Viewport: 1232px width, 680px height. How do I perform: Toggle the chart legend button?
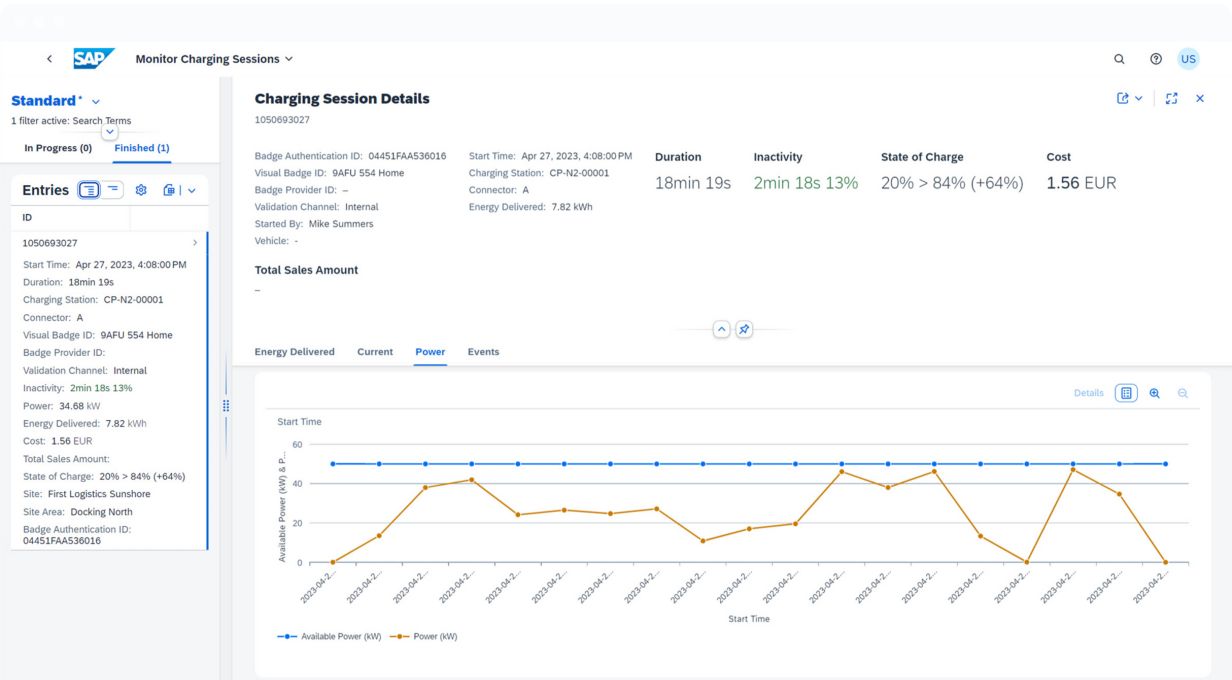coord(1126,394)
